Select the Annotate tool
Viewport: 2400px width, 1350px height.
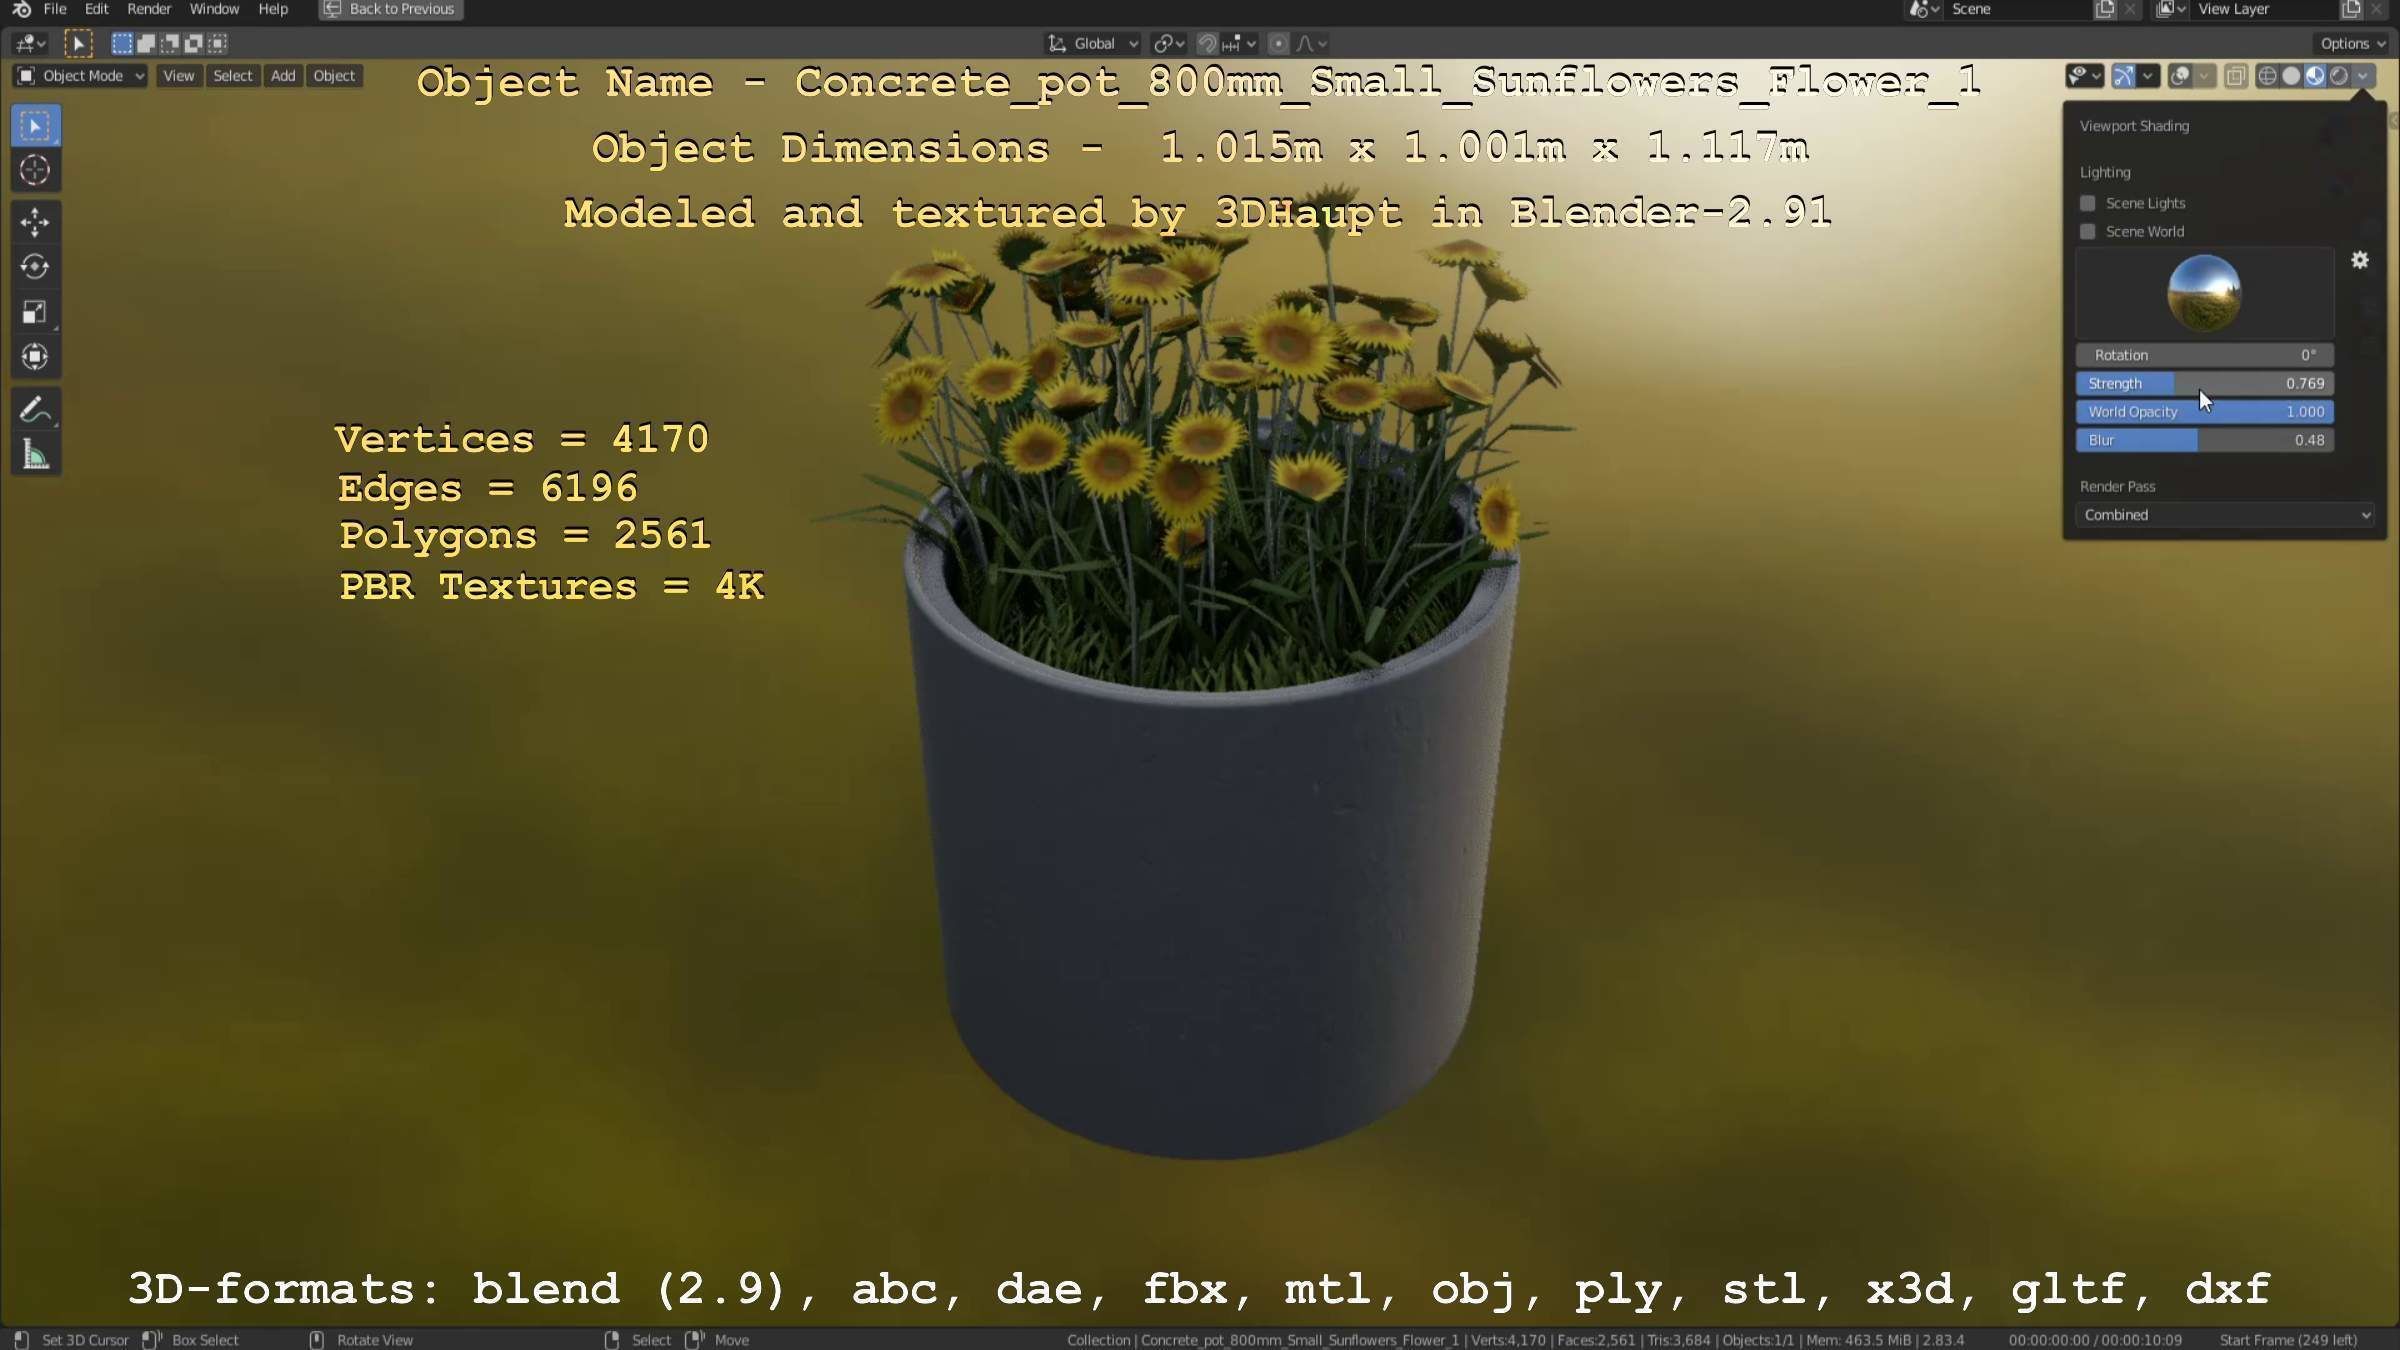pos(35,410)
